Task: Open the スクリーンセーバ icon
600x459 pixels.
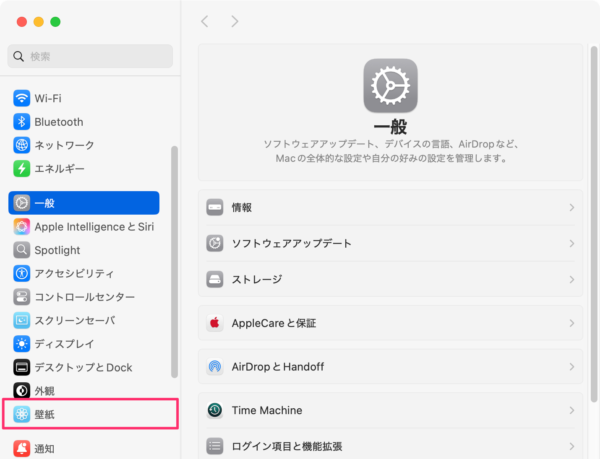Action: [21, 321]
